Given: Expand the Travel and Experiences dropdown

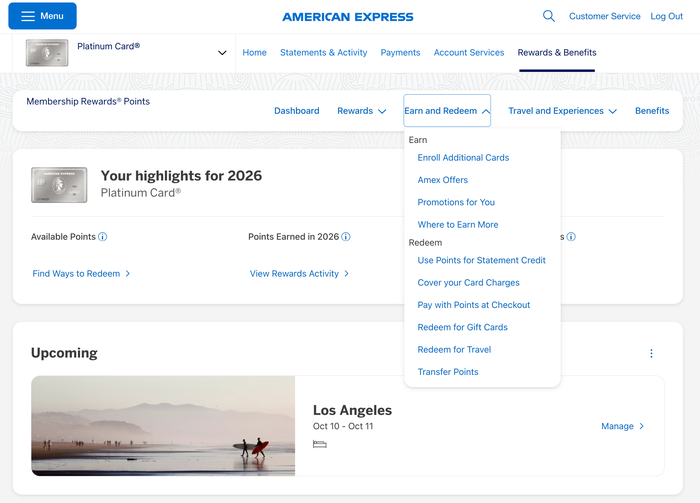Looking at the screenshot, I should coord(562,111).
